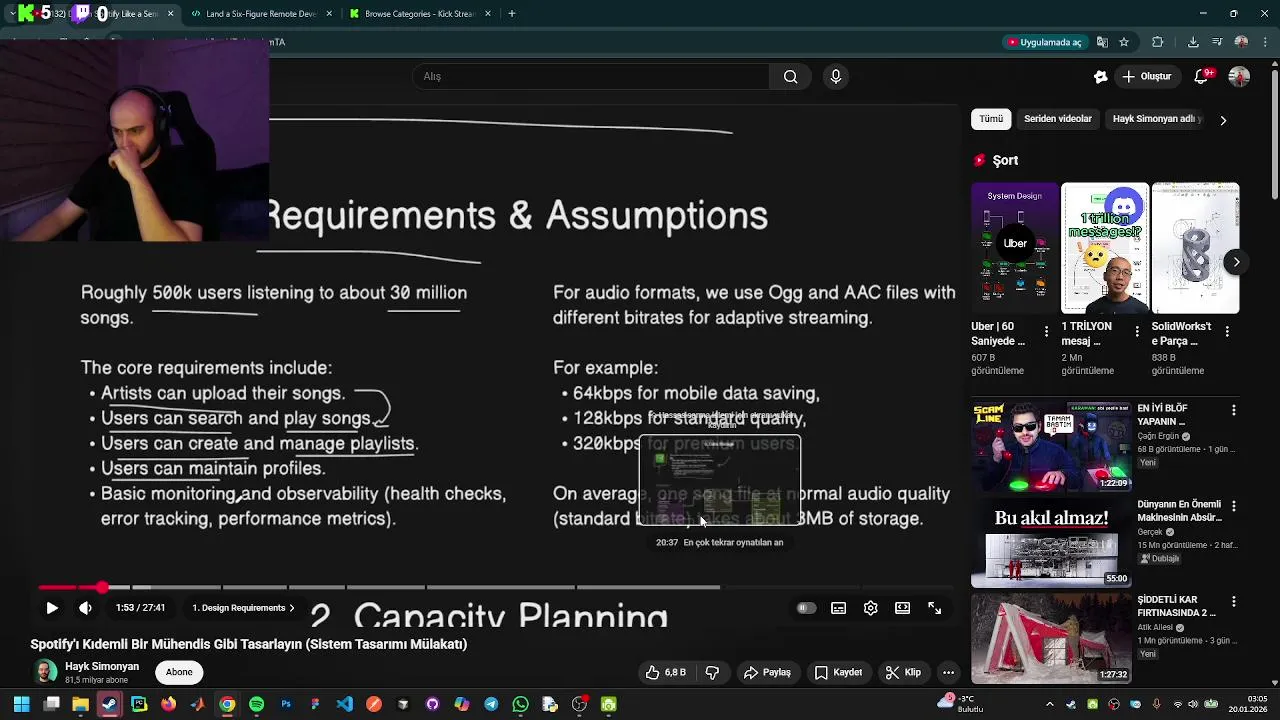Switch to theater mode view
Viewport: 1280px width, 720px height.
point(903,608)
